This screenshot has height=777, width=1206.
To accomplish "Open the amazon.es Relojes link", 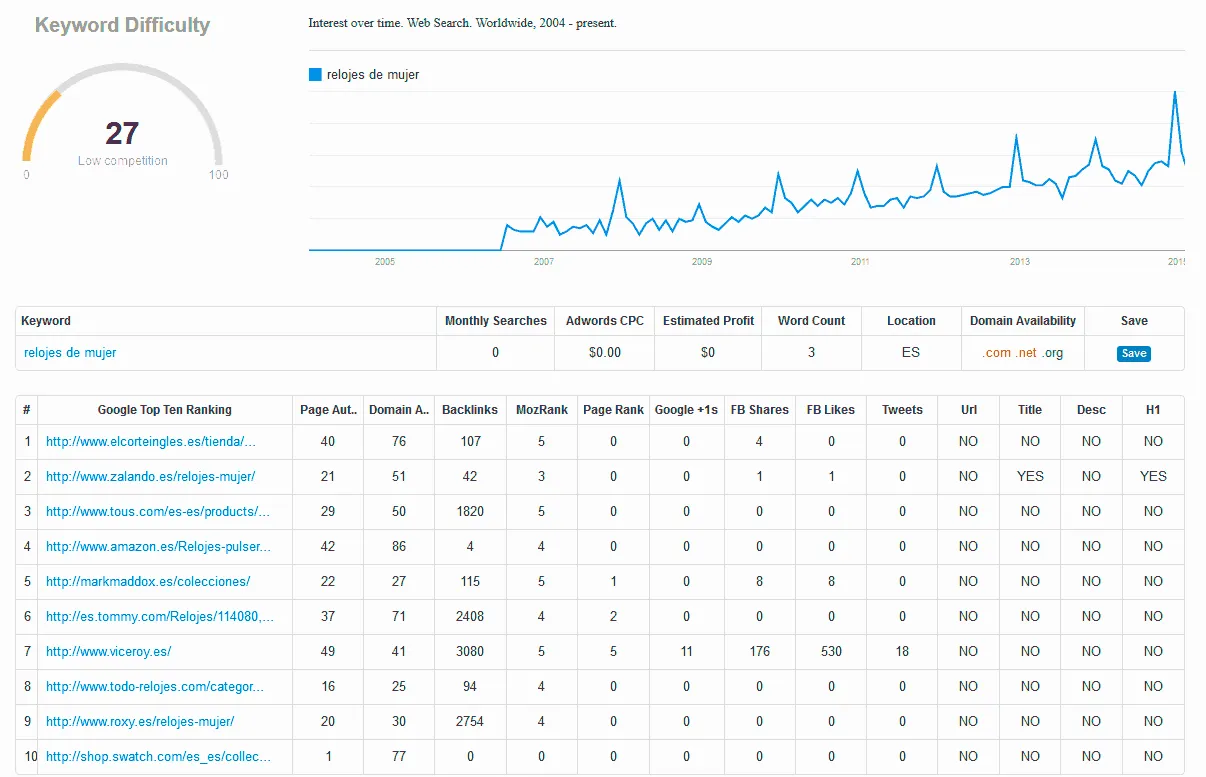I will tap(158, 546).
